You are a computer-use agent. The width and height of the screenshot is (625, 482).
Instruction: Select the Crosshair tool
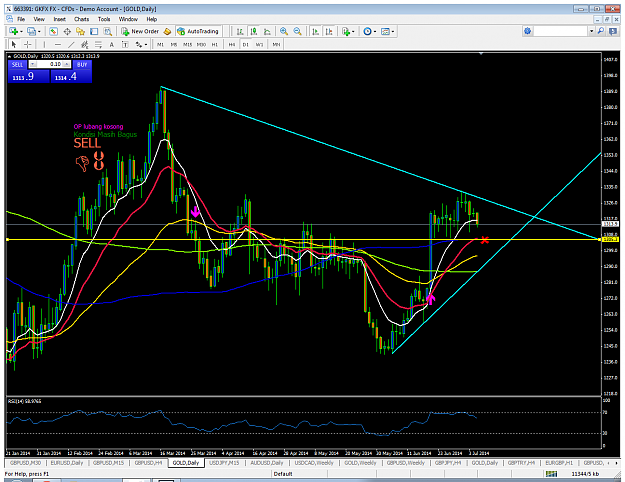coord(28,45)
